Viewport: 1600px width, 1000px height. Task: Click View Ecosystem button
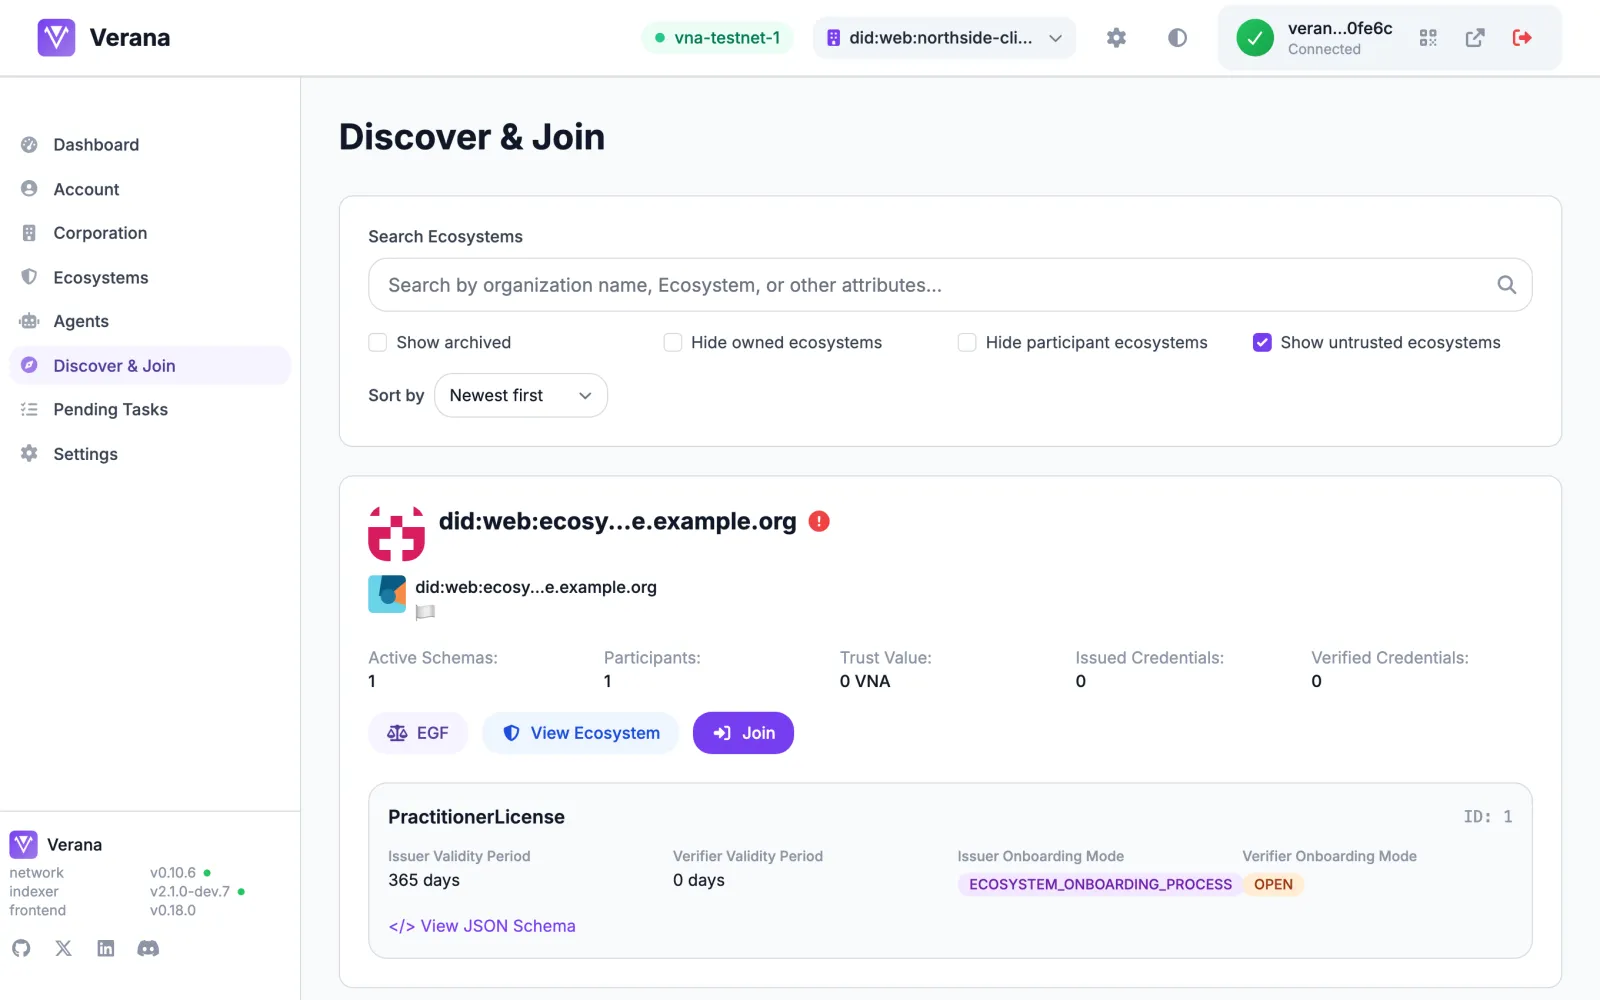tap(580, 733)
